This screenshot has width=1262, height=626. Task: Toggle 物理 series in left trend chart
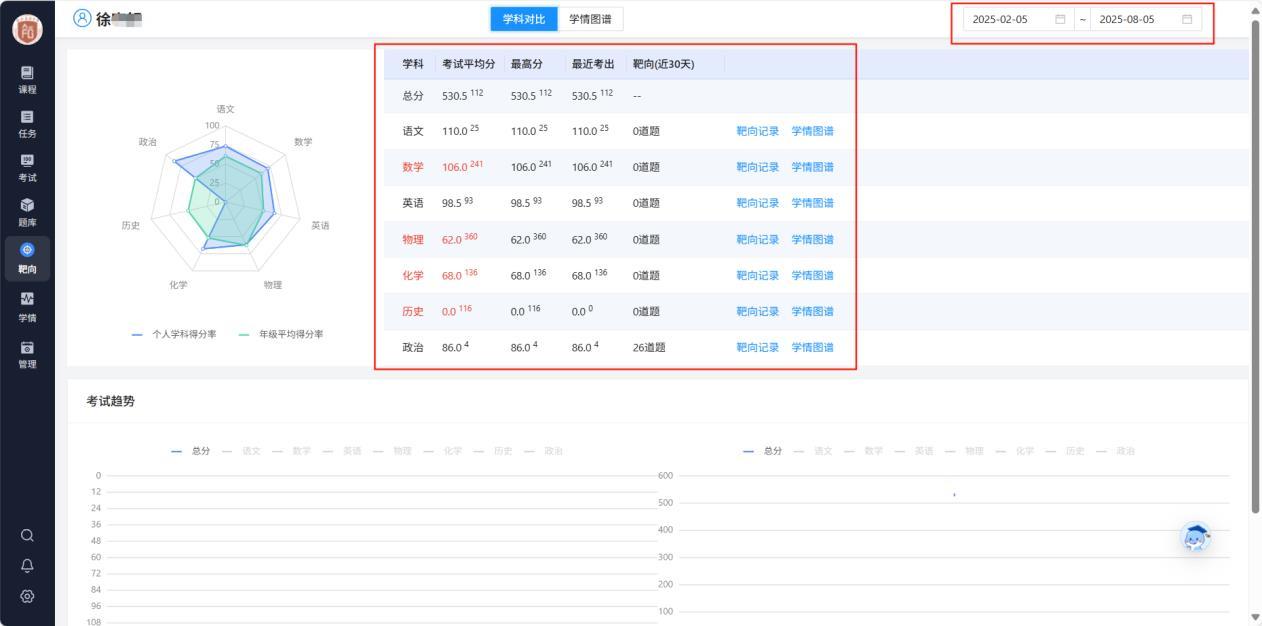393,451
